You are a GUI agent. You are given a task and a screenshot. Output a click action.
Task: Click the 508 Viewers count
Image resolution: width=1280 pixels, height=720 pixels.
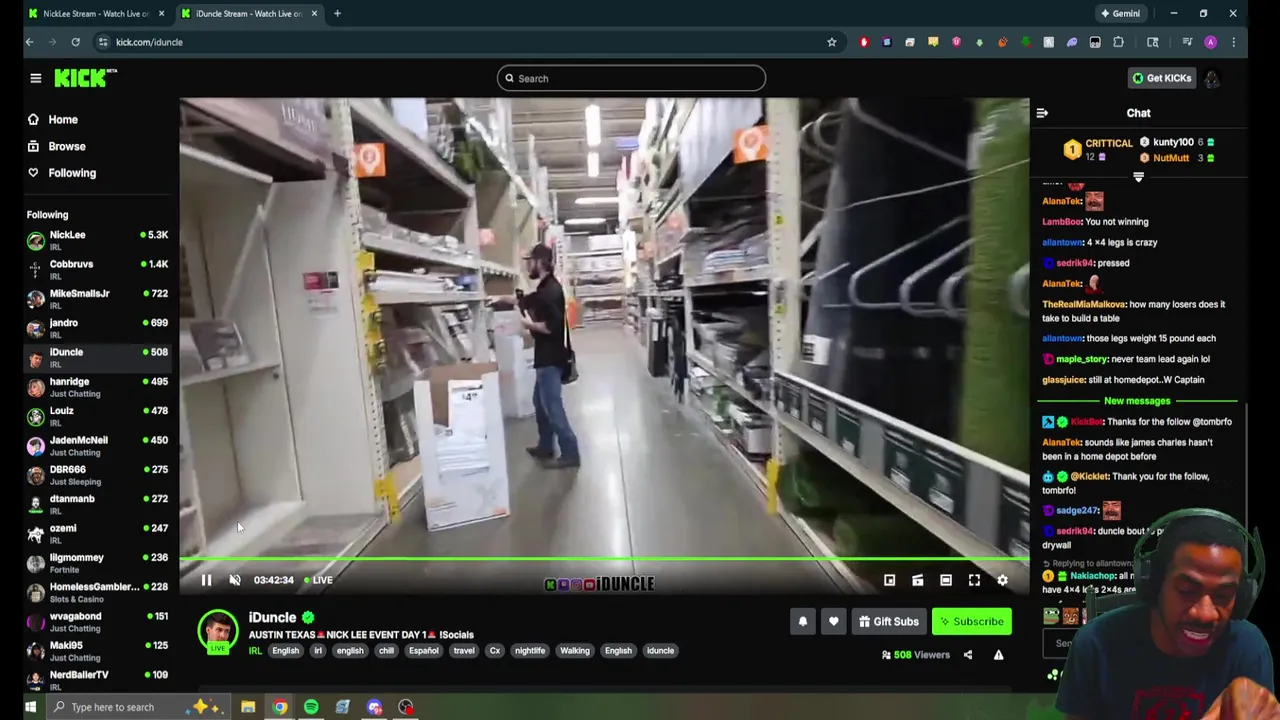pyautogui.click(x=915, y=655)
